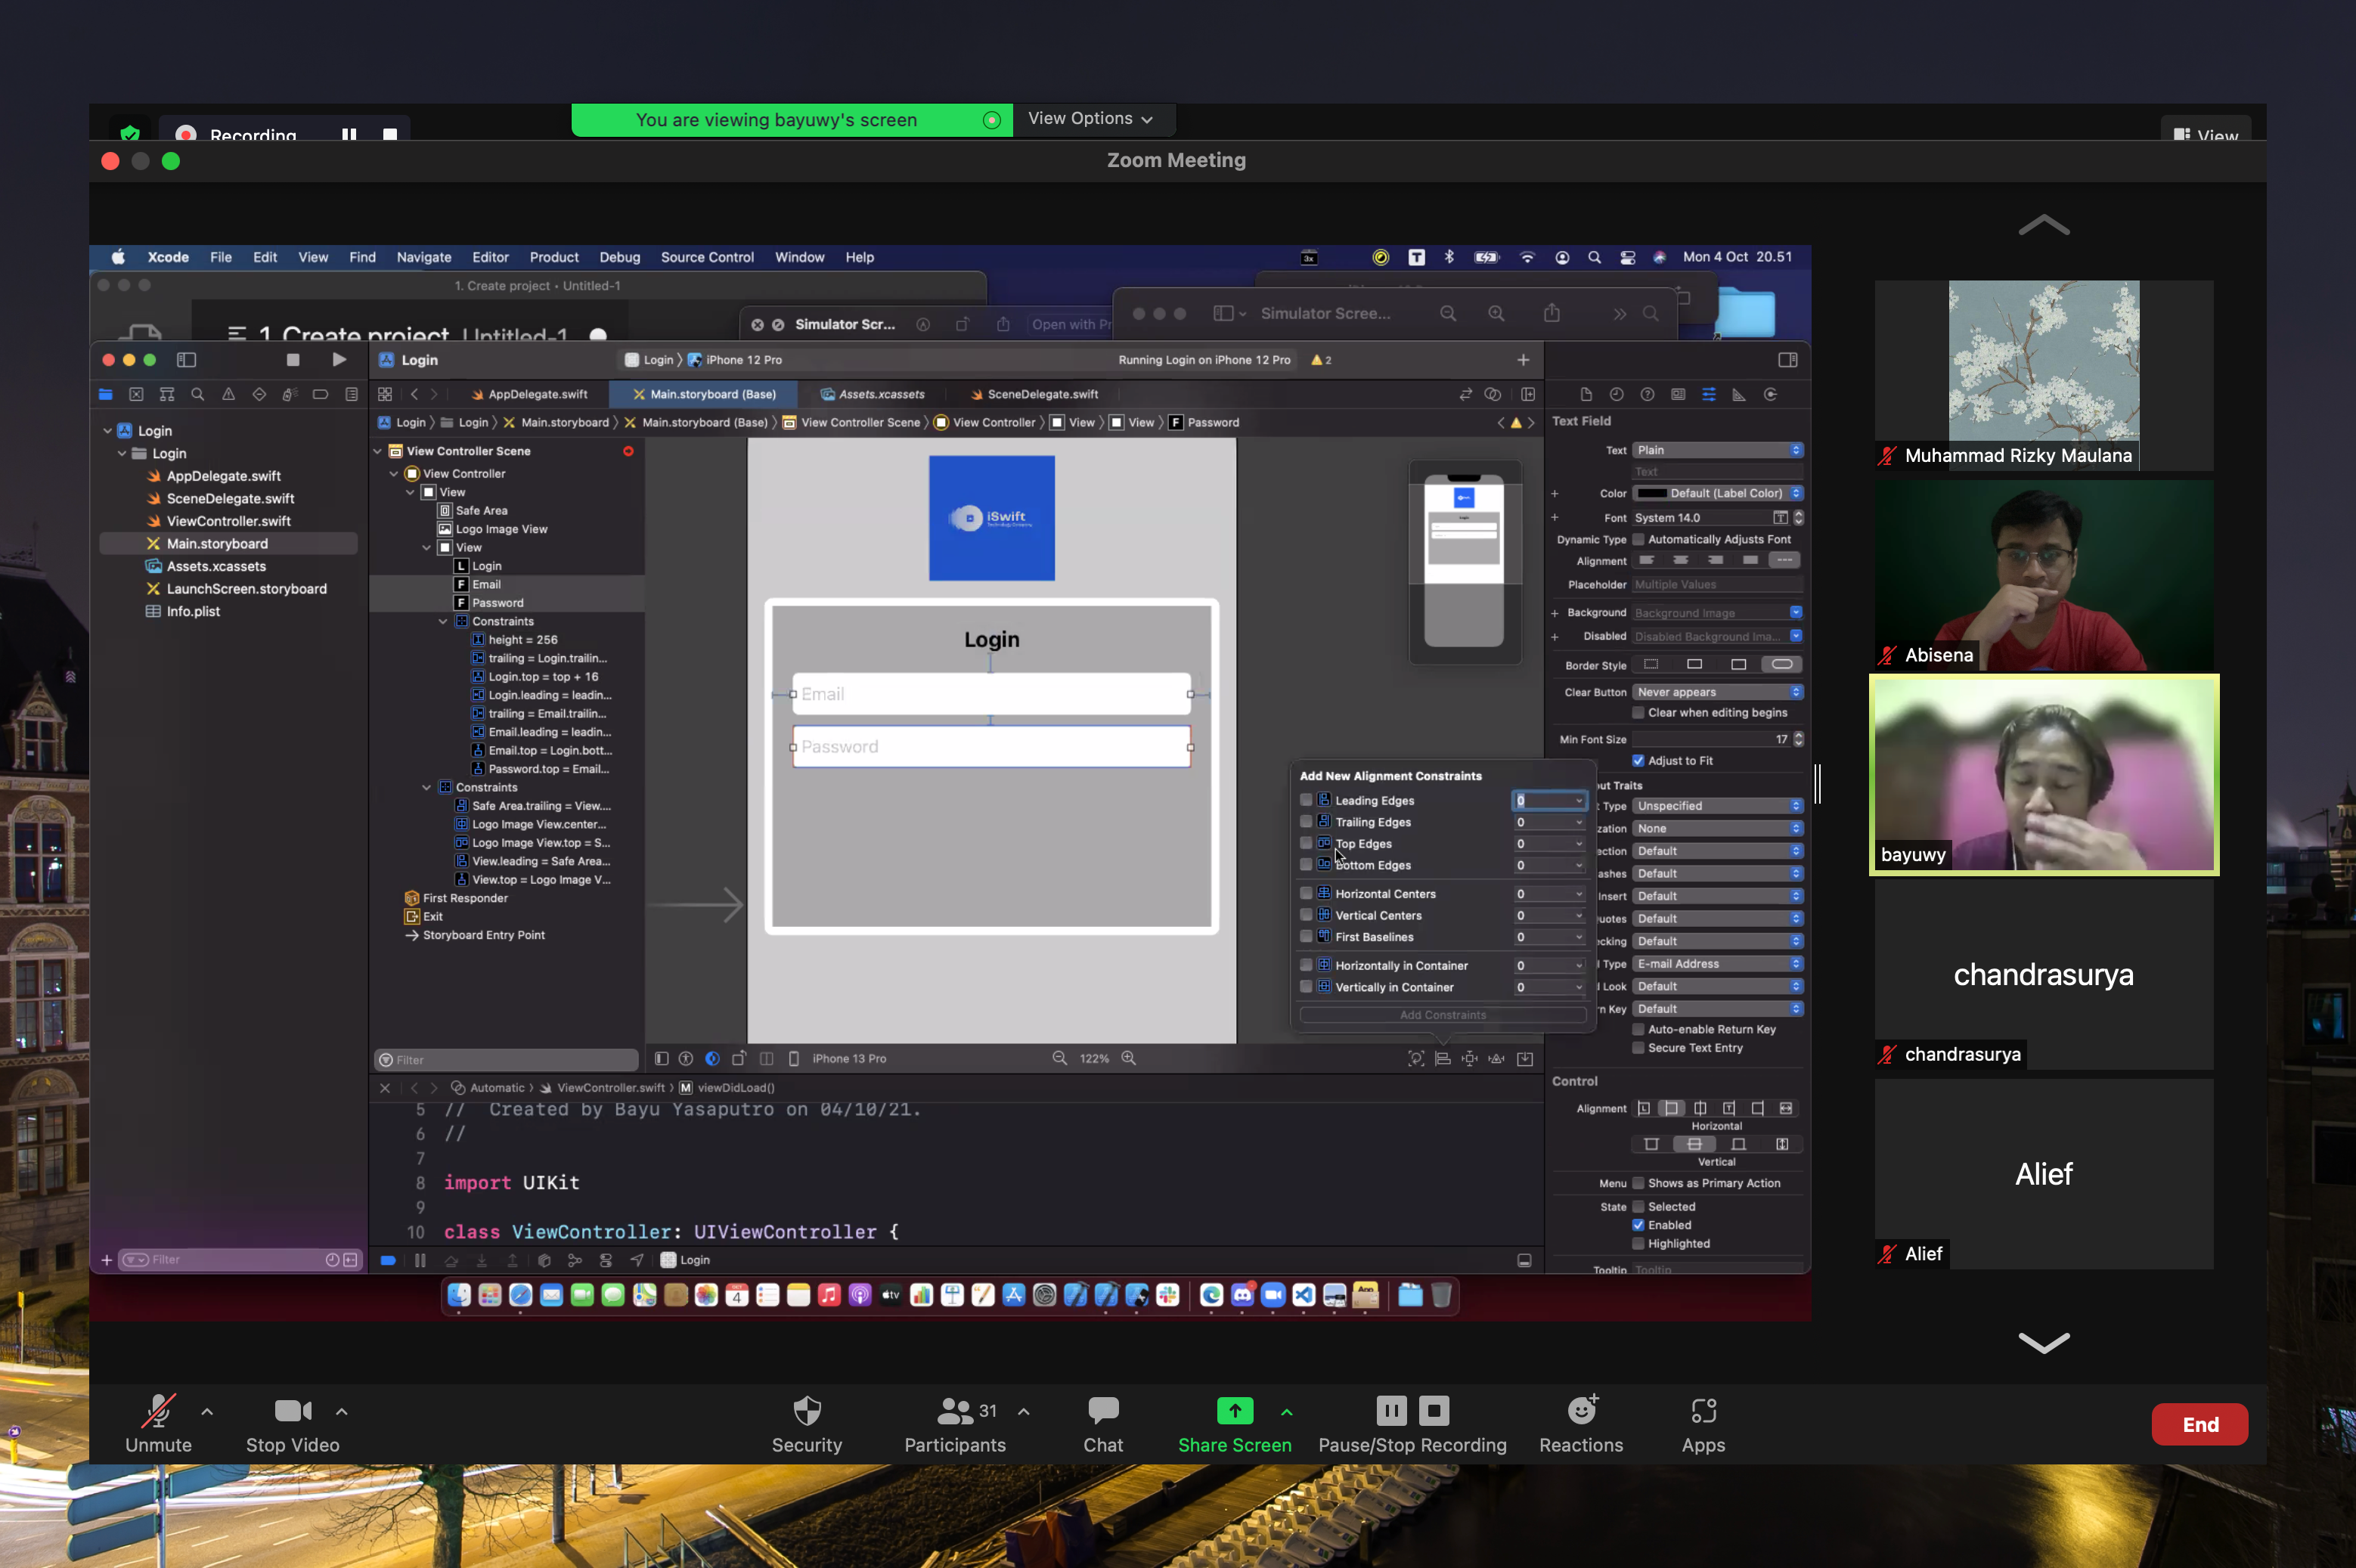Viewport: 2356px width, 1568px height.
Task: Show the Connections inspector
Action: tap(1770, 394)
